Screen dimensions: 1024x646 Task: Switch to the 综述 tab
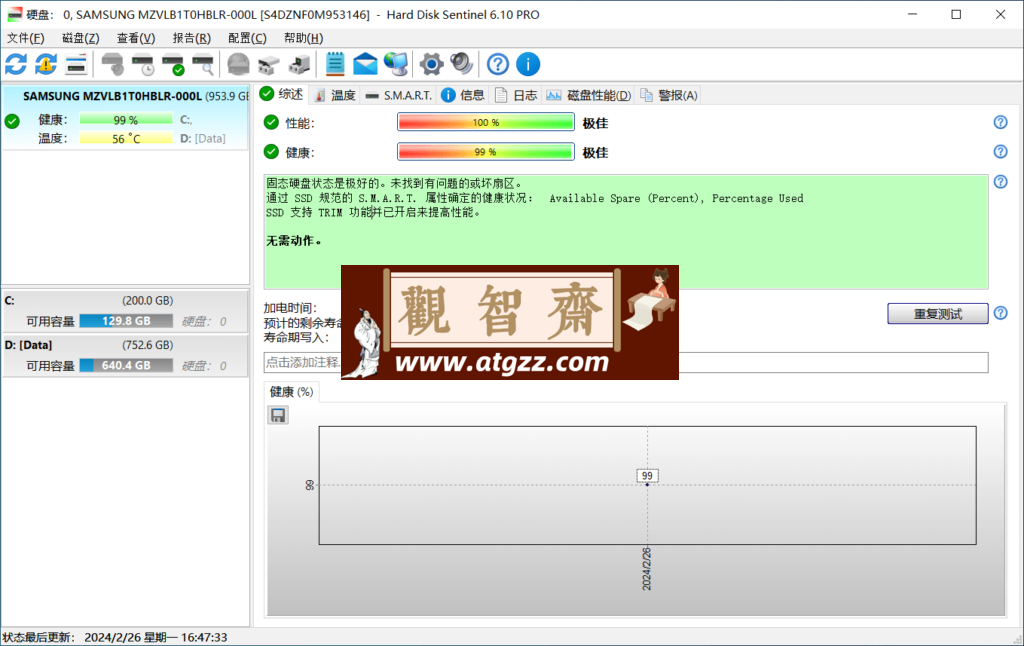[282, 94]
